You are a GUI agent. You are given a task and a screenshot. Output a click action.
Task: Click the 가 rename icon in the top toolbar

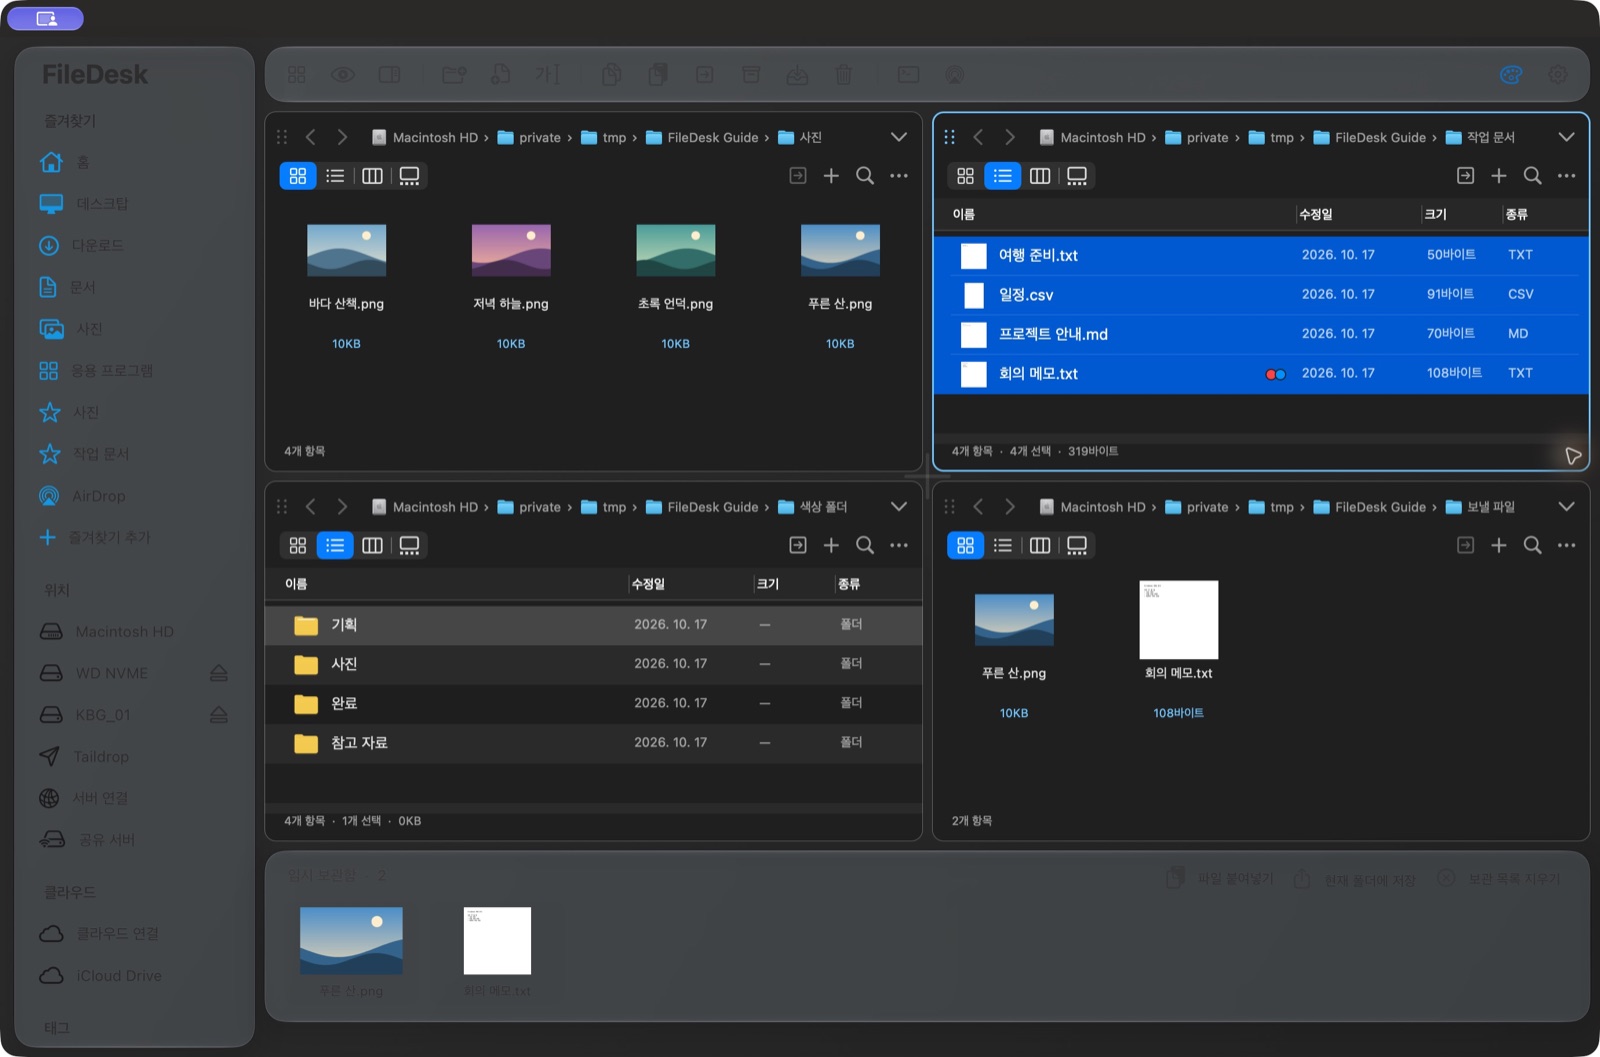pos(547,75)
